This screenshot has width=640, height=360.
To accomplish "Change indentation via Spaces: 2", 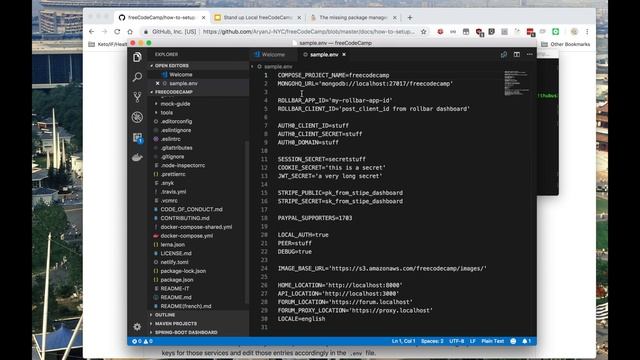I will point(432,341).
